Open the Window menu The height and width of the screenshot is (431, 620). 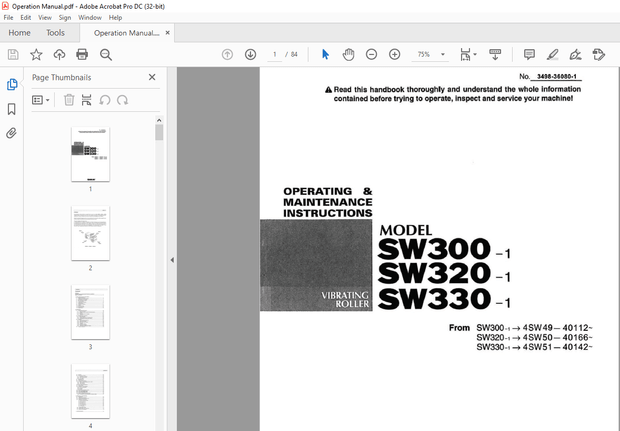[90, 17]
